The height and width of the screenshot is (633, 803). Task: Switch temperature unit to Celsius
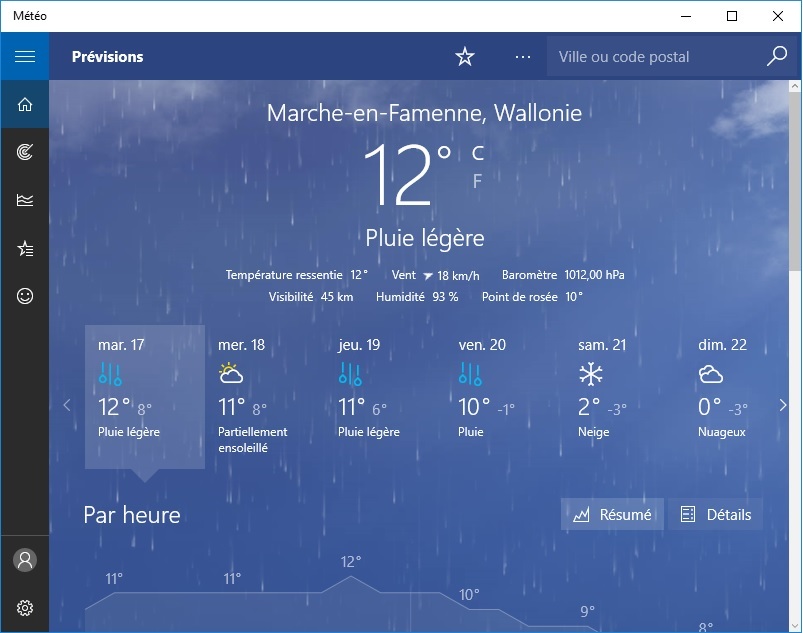click(x=477, y=153)
